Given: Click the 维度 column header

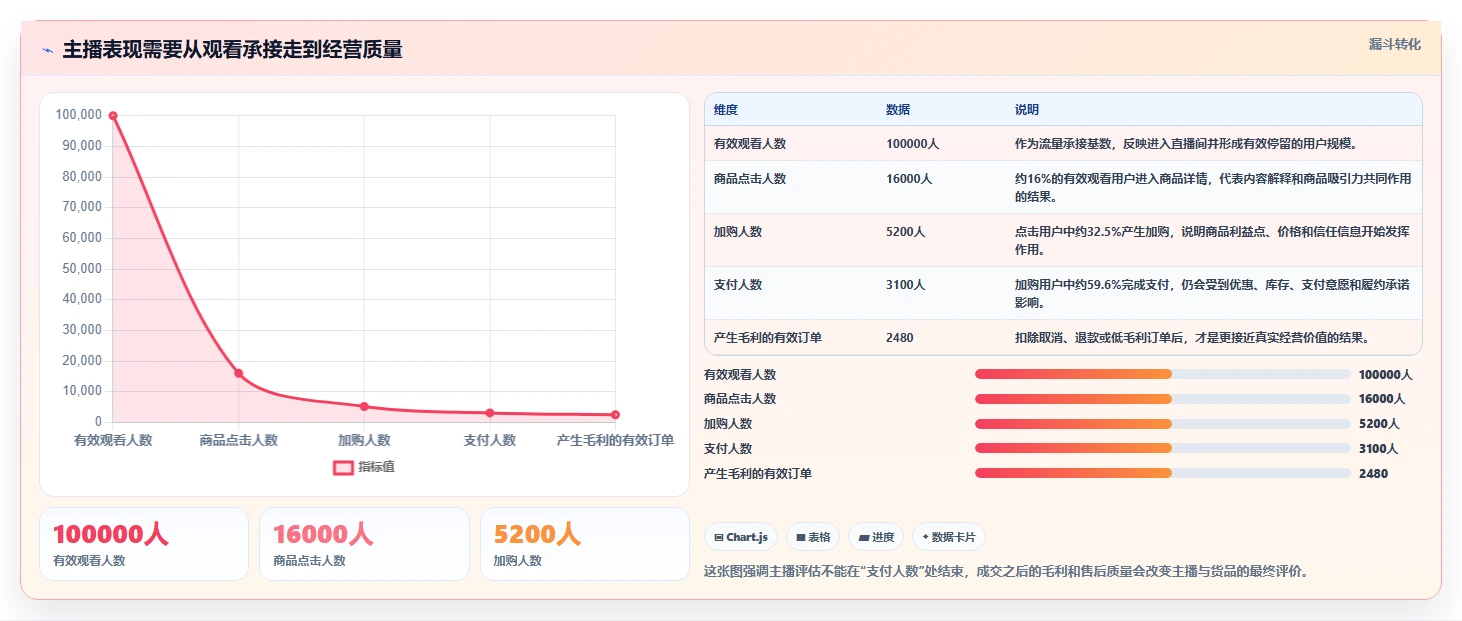Looking at the screenshot, I should (x=726, y=110).
